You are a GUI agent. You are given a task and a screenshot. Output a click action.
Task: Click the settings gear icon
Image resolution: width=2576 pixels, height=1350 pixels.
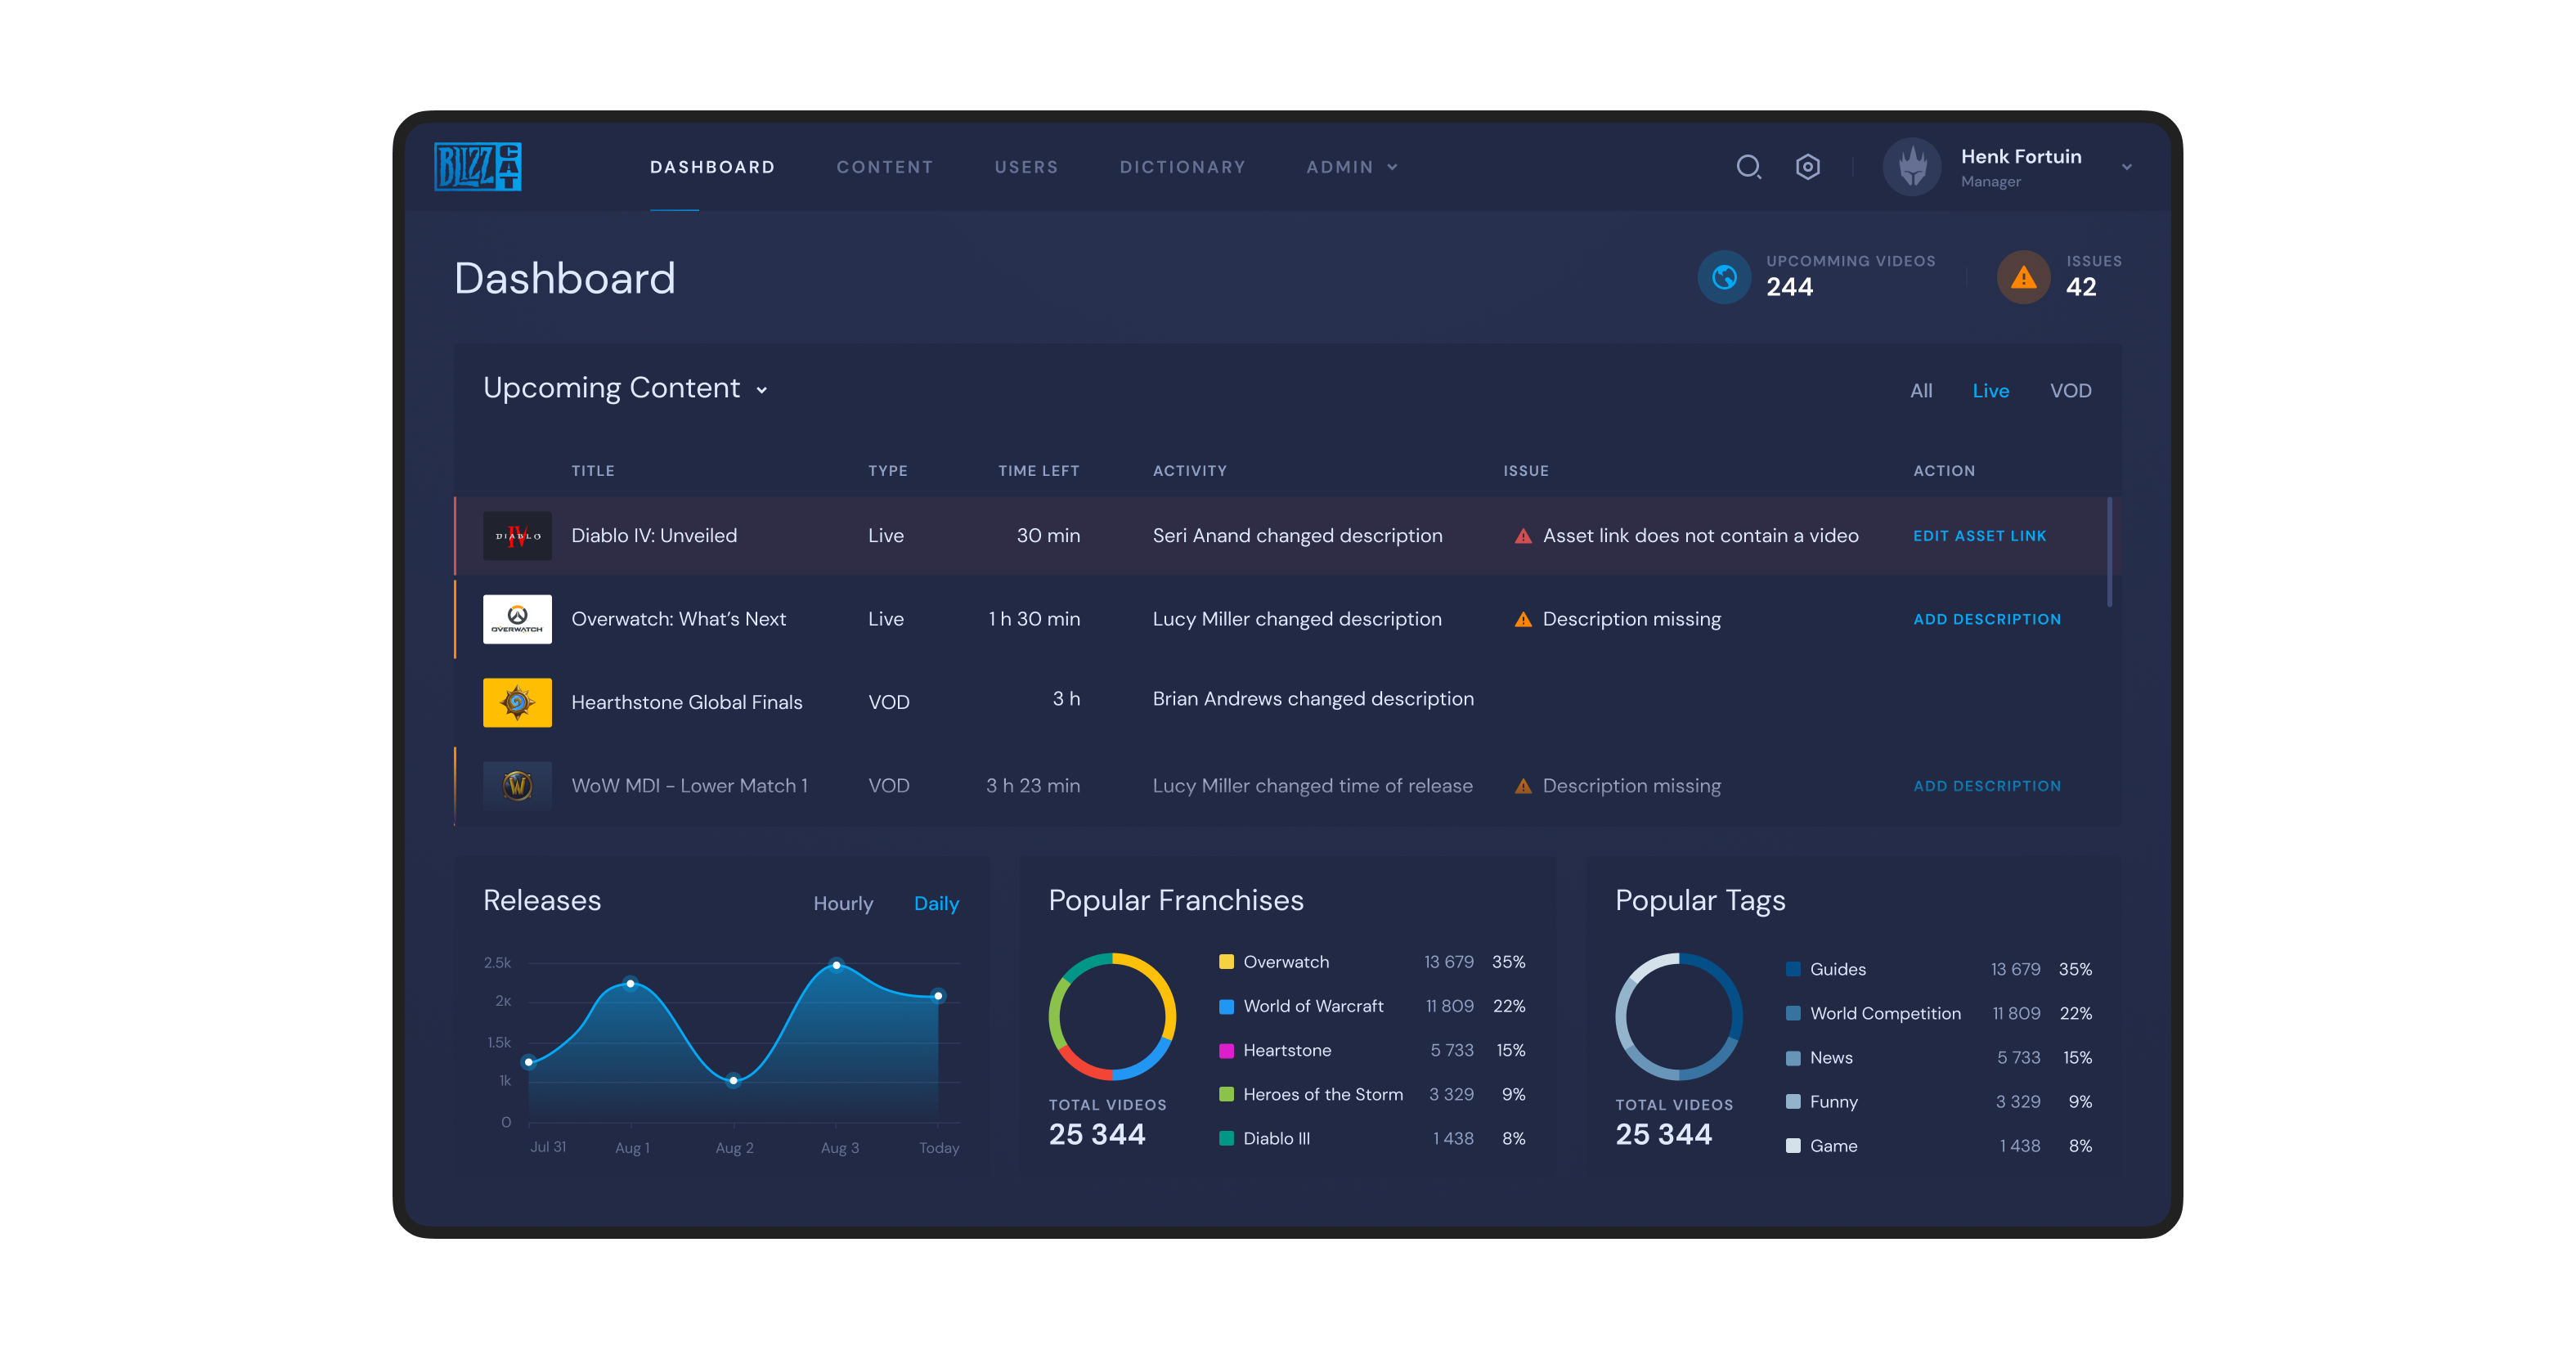tap(1808, 166)
